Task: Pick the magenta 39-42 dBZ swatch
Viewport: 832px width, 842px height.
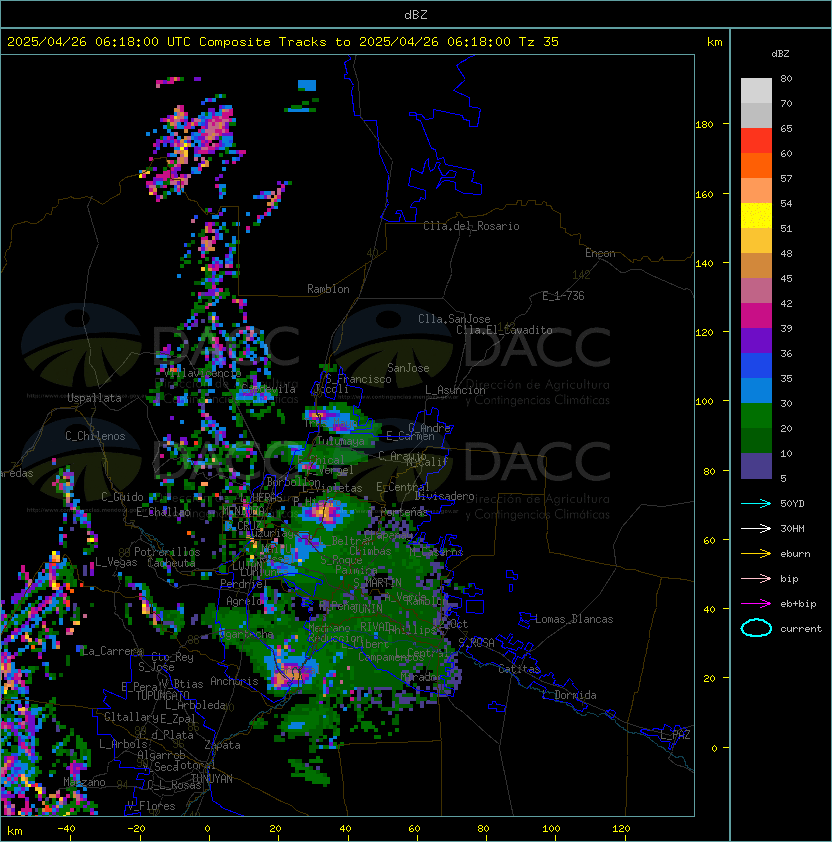Action: (756, 316)
